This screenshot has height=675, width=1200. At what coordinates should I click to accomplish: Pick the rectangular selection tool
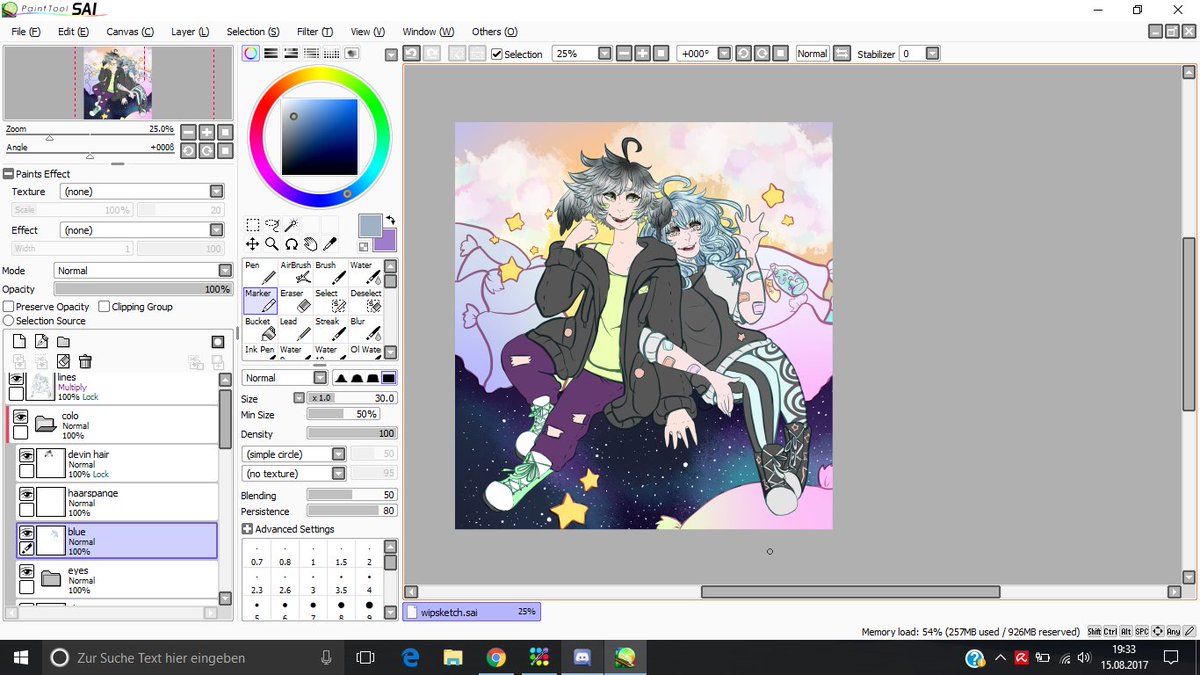[x=253, y=225]
